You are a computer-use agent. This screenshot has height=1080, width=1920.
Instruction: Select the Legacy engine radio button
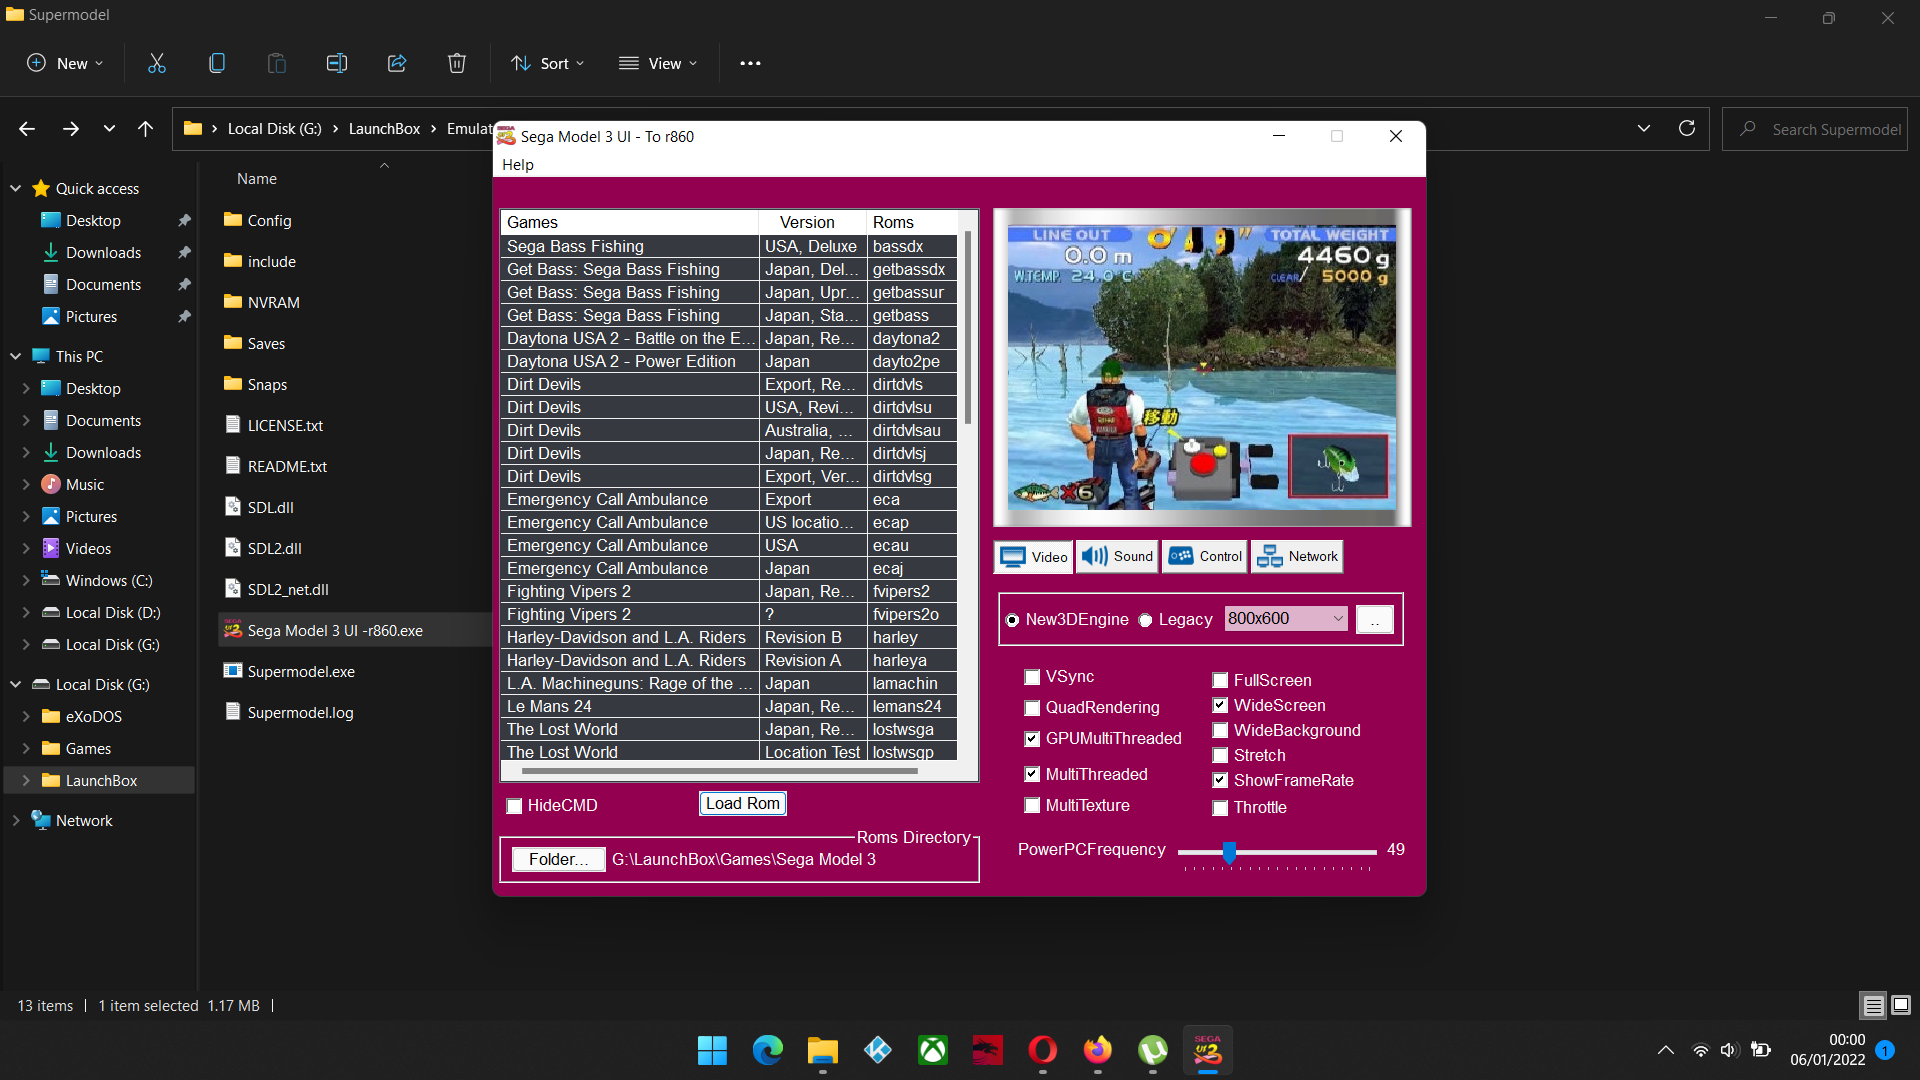pos(1146,620)
